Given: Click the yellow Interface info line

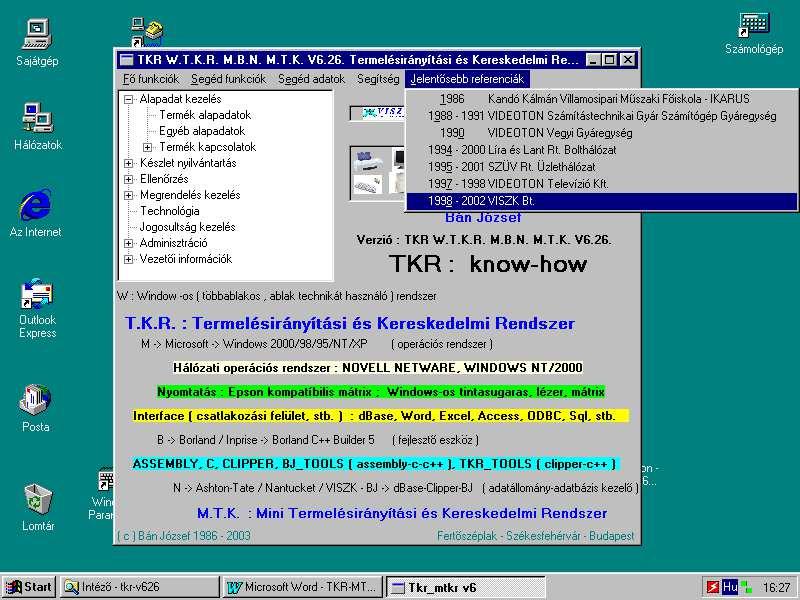Looking at the screenshot, I should pyautogui.click(x=381, y=416).
